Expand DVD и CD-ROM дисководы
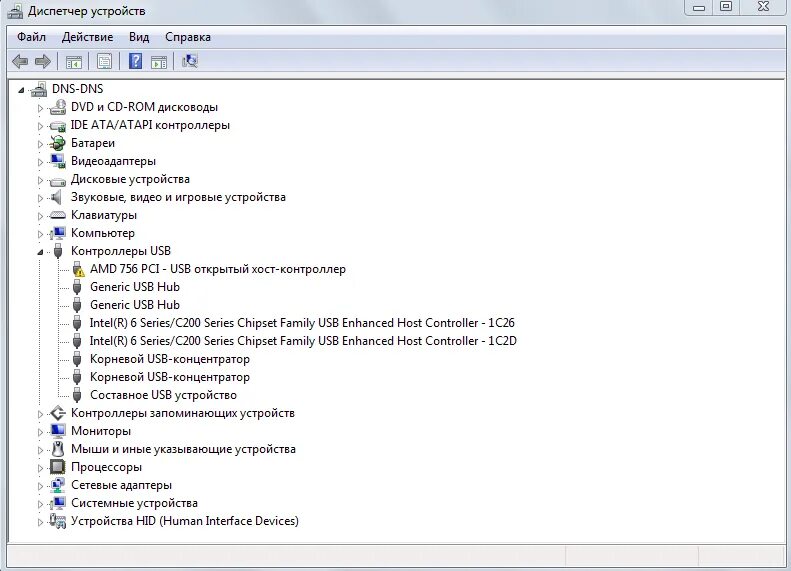This screenshot has height=571, width=791. [x=40, y=108]
